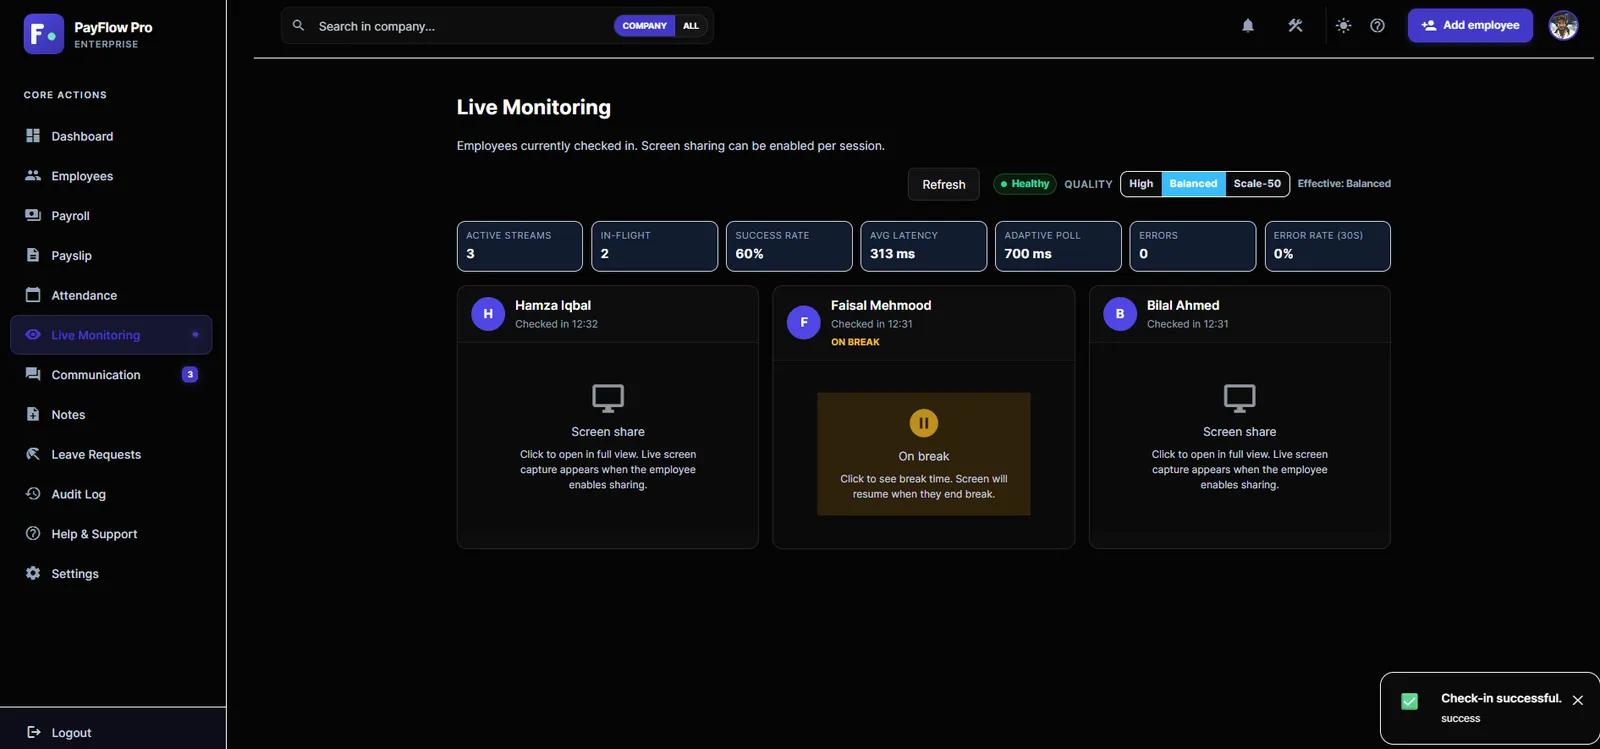Click the Avg Latency stat card

click(x=923, y=246)
